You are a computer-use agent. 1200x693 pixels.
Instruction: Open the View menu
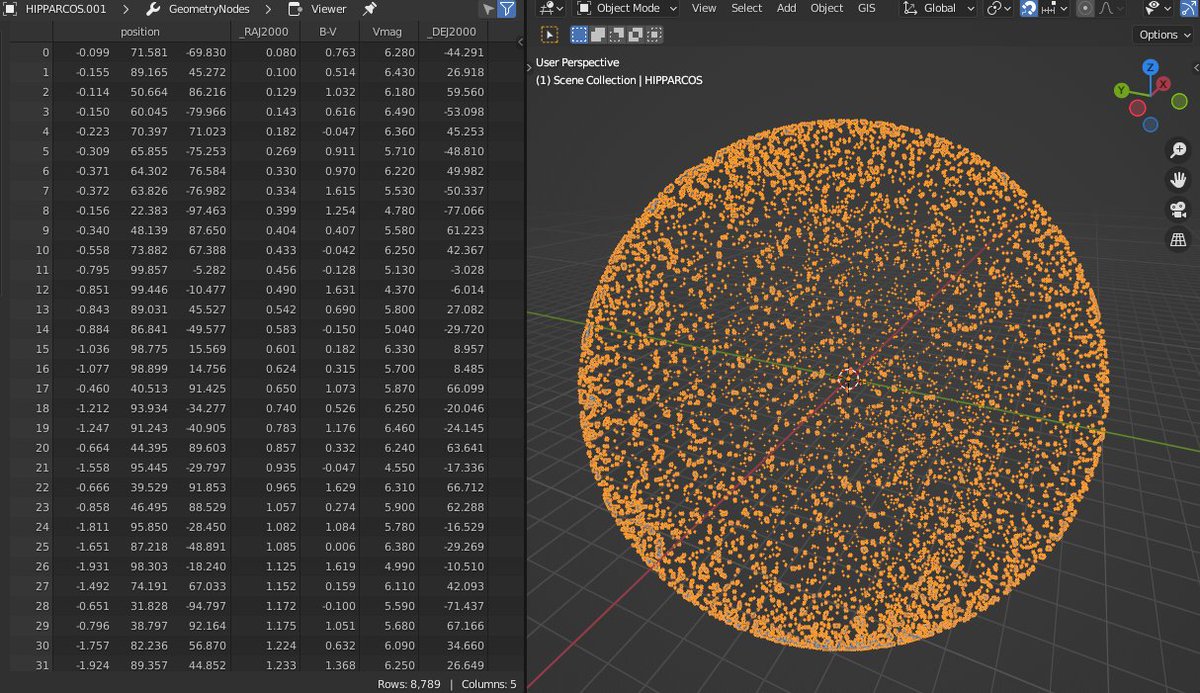coord(704,8)
